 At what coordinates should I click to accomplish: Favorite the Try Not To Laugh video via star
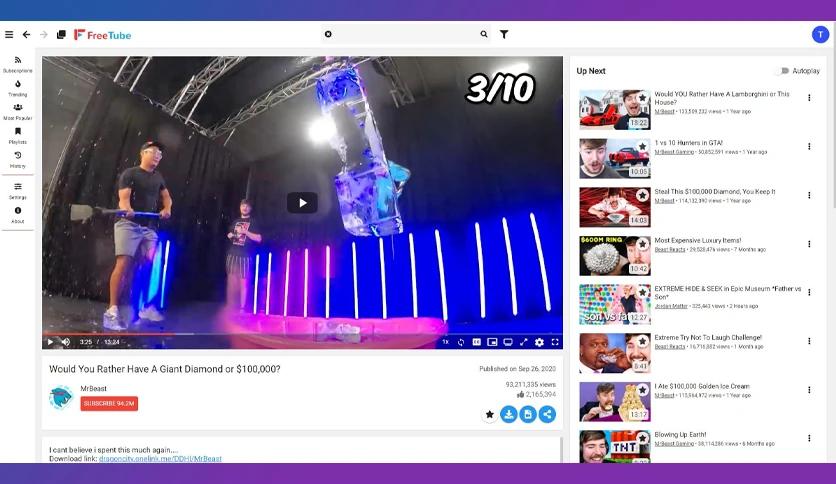pyautogui.click(x=642, y=341)
